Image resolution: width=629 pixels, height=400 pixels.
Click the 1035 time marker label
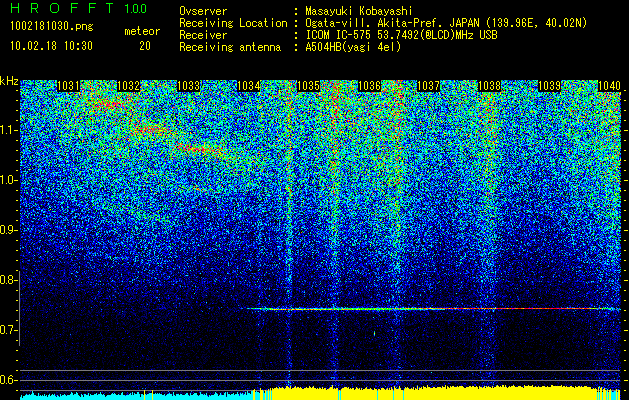point(308,86)
